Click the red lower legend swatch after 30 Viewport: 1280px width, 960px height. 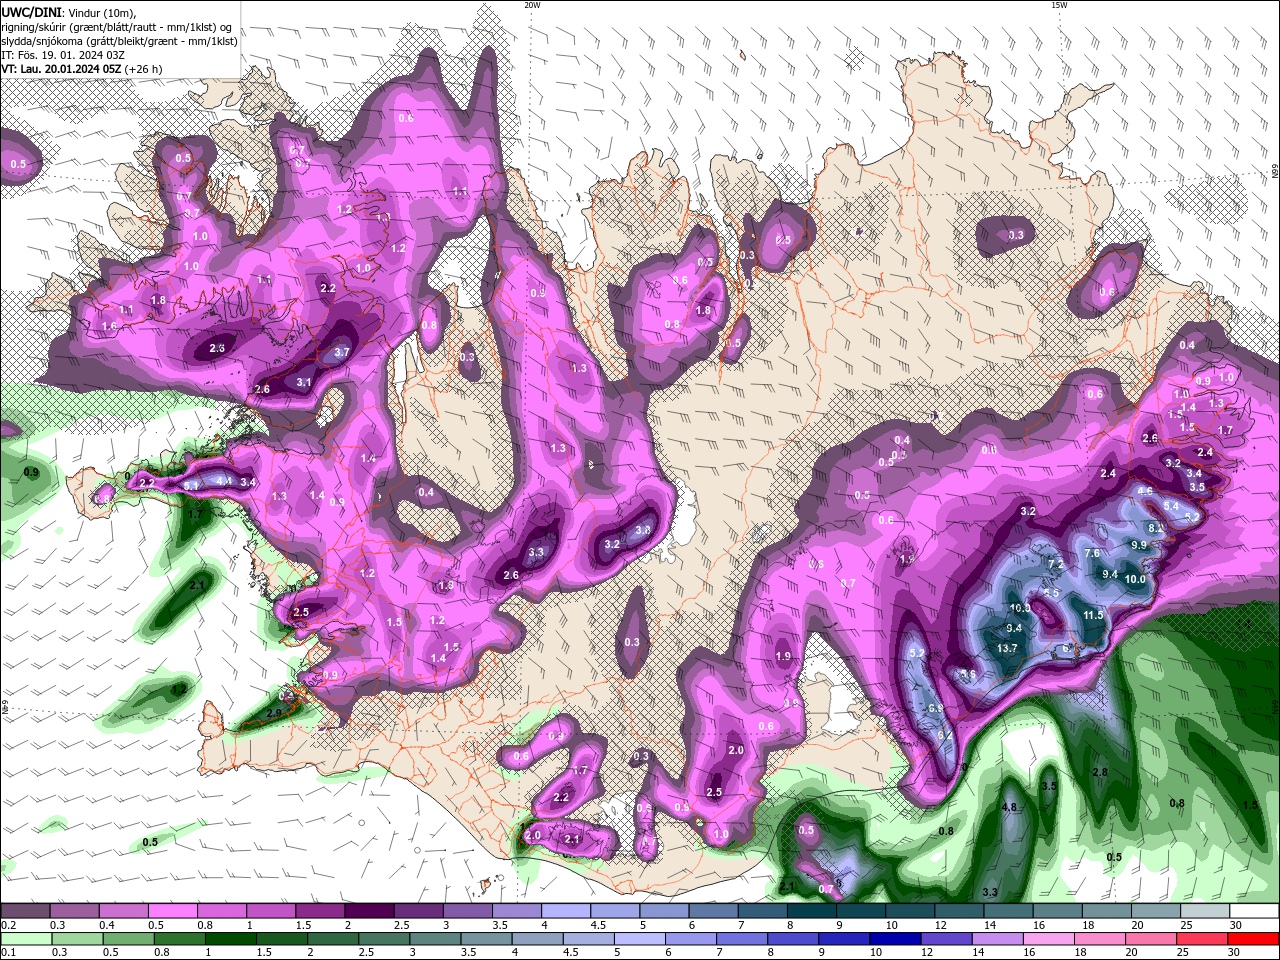(x=1254, y=939)
